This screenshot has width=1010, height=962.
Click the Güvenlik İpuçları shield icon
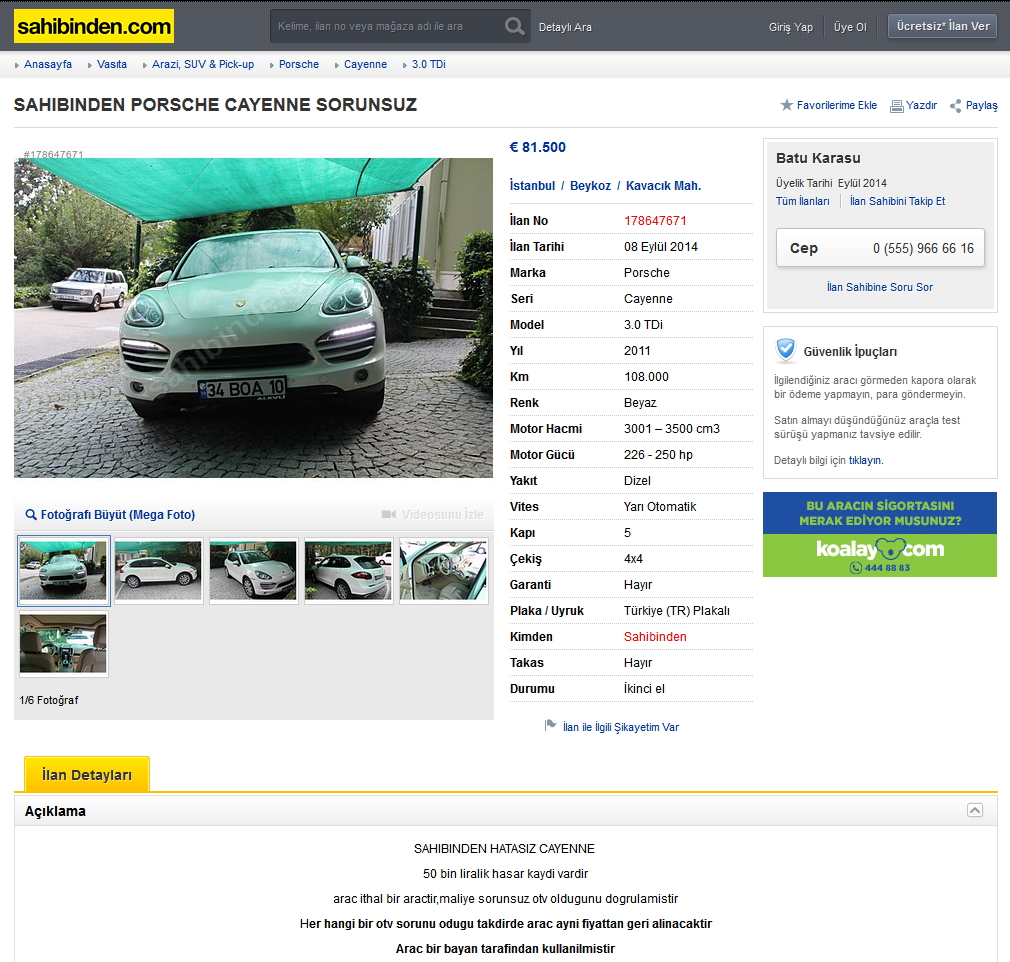785,350
